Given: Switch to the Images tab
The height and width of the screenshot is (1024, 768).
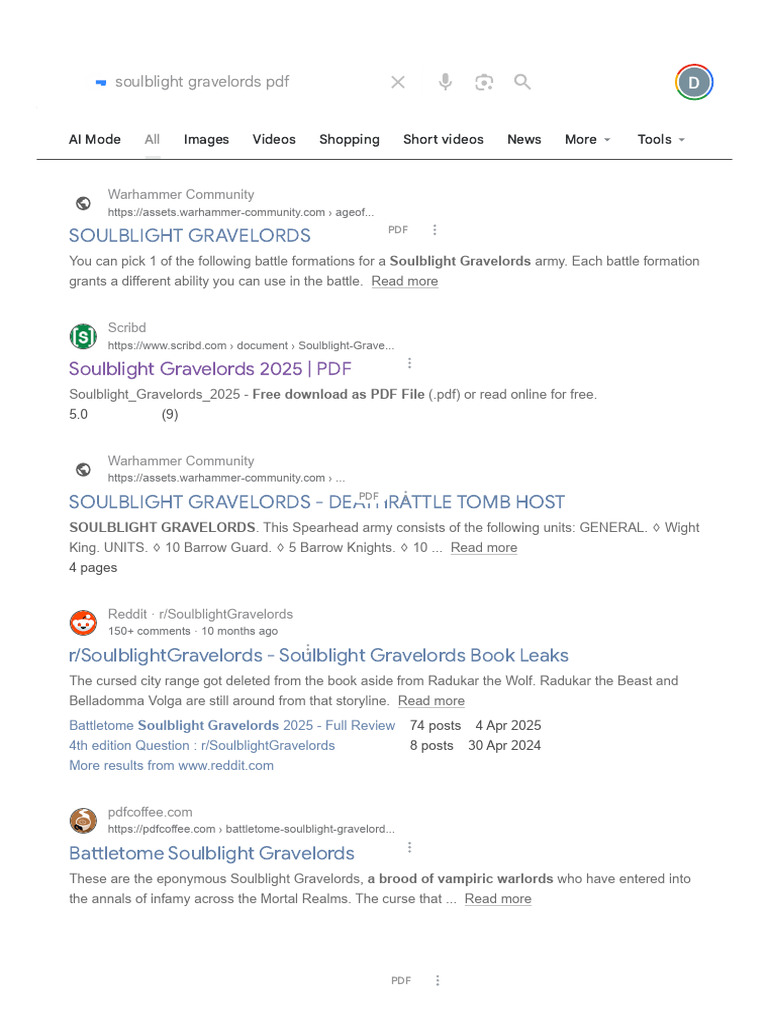Looking at the screenshot, I should coord(206,139).
